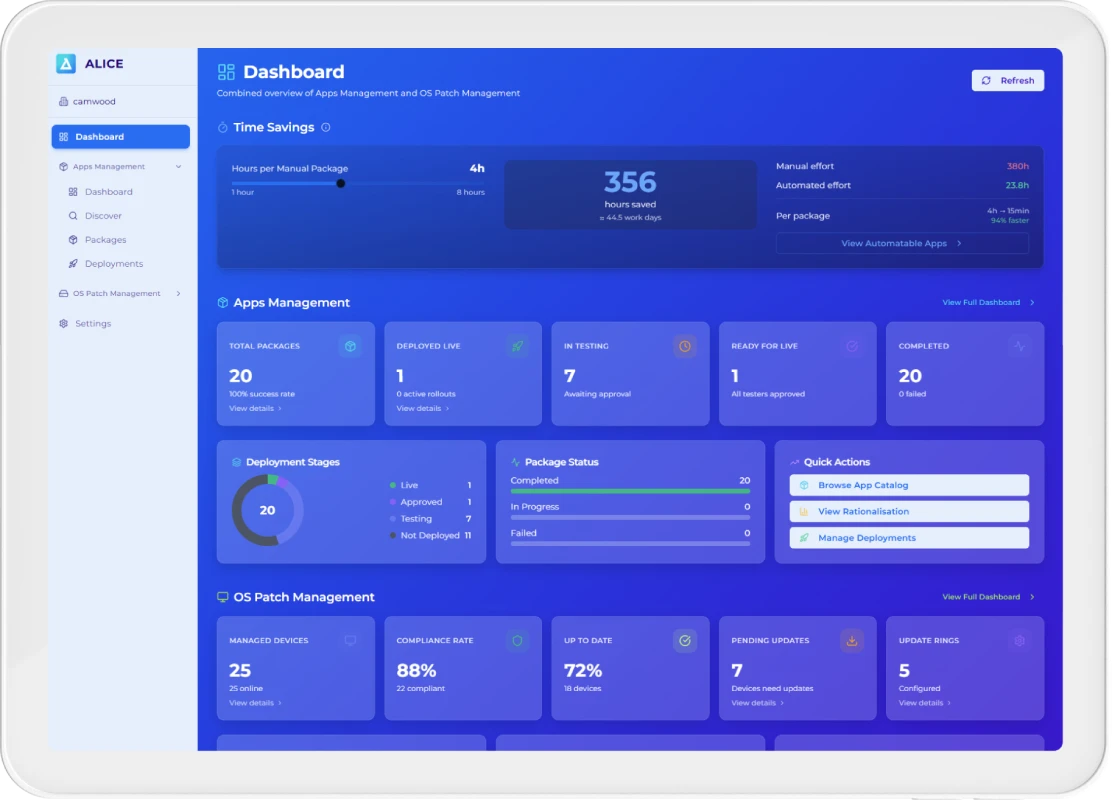Screen dimensions: 1112x800
Task: Open Deployments in the sidebar
Action: 113,264
